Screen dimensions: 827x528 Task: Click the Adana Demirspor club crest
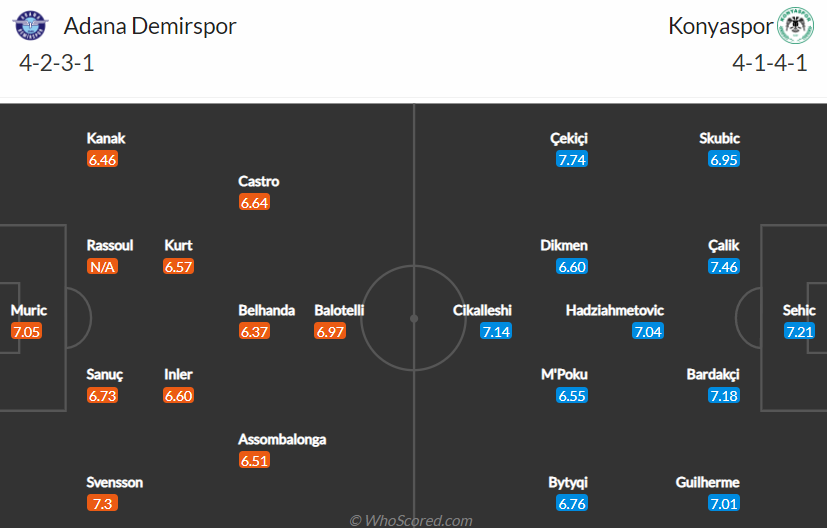coord(30,26)
